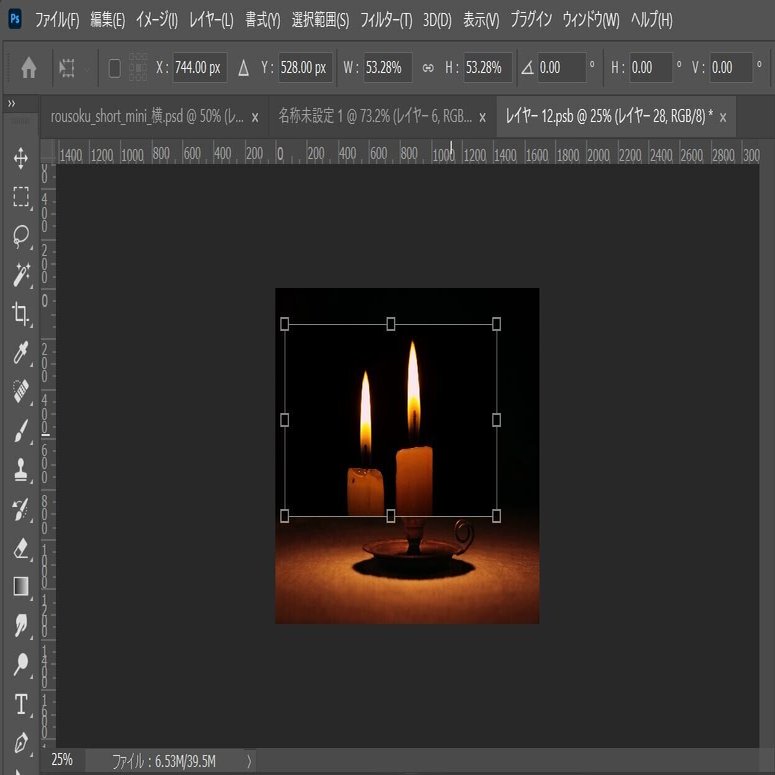Toggle relative positioning triangle button

243,68
